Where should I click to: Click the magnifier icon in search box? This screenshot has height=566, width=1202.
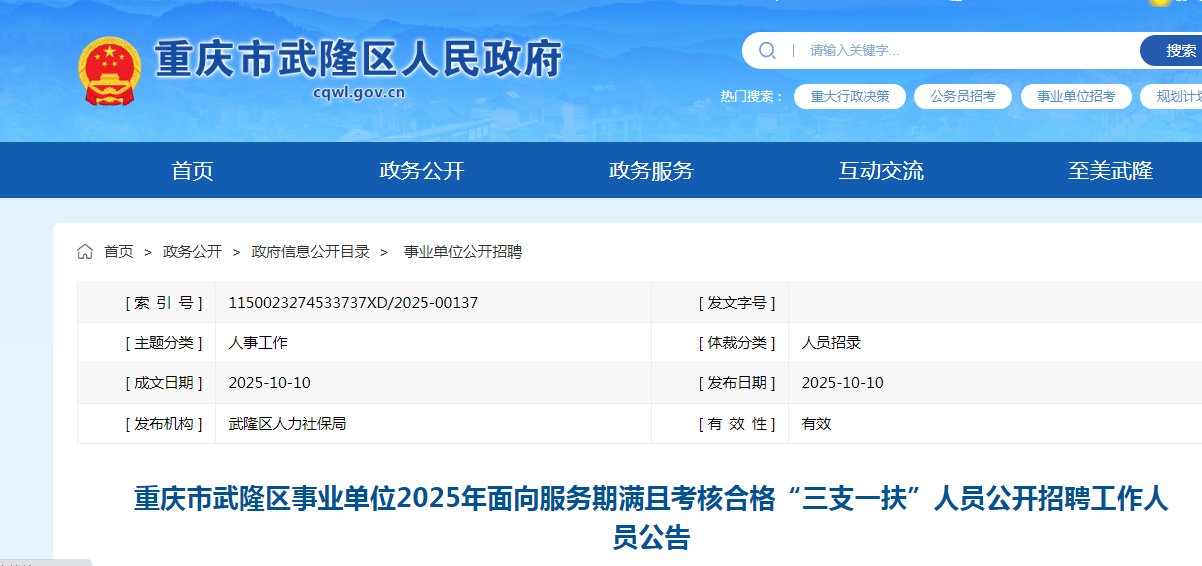coord(767,50)
